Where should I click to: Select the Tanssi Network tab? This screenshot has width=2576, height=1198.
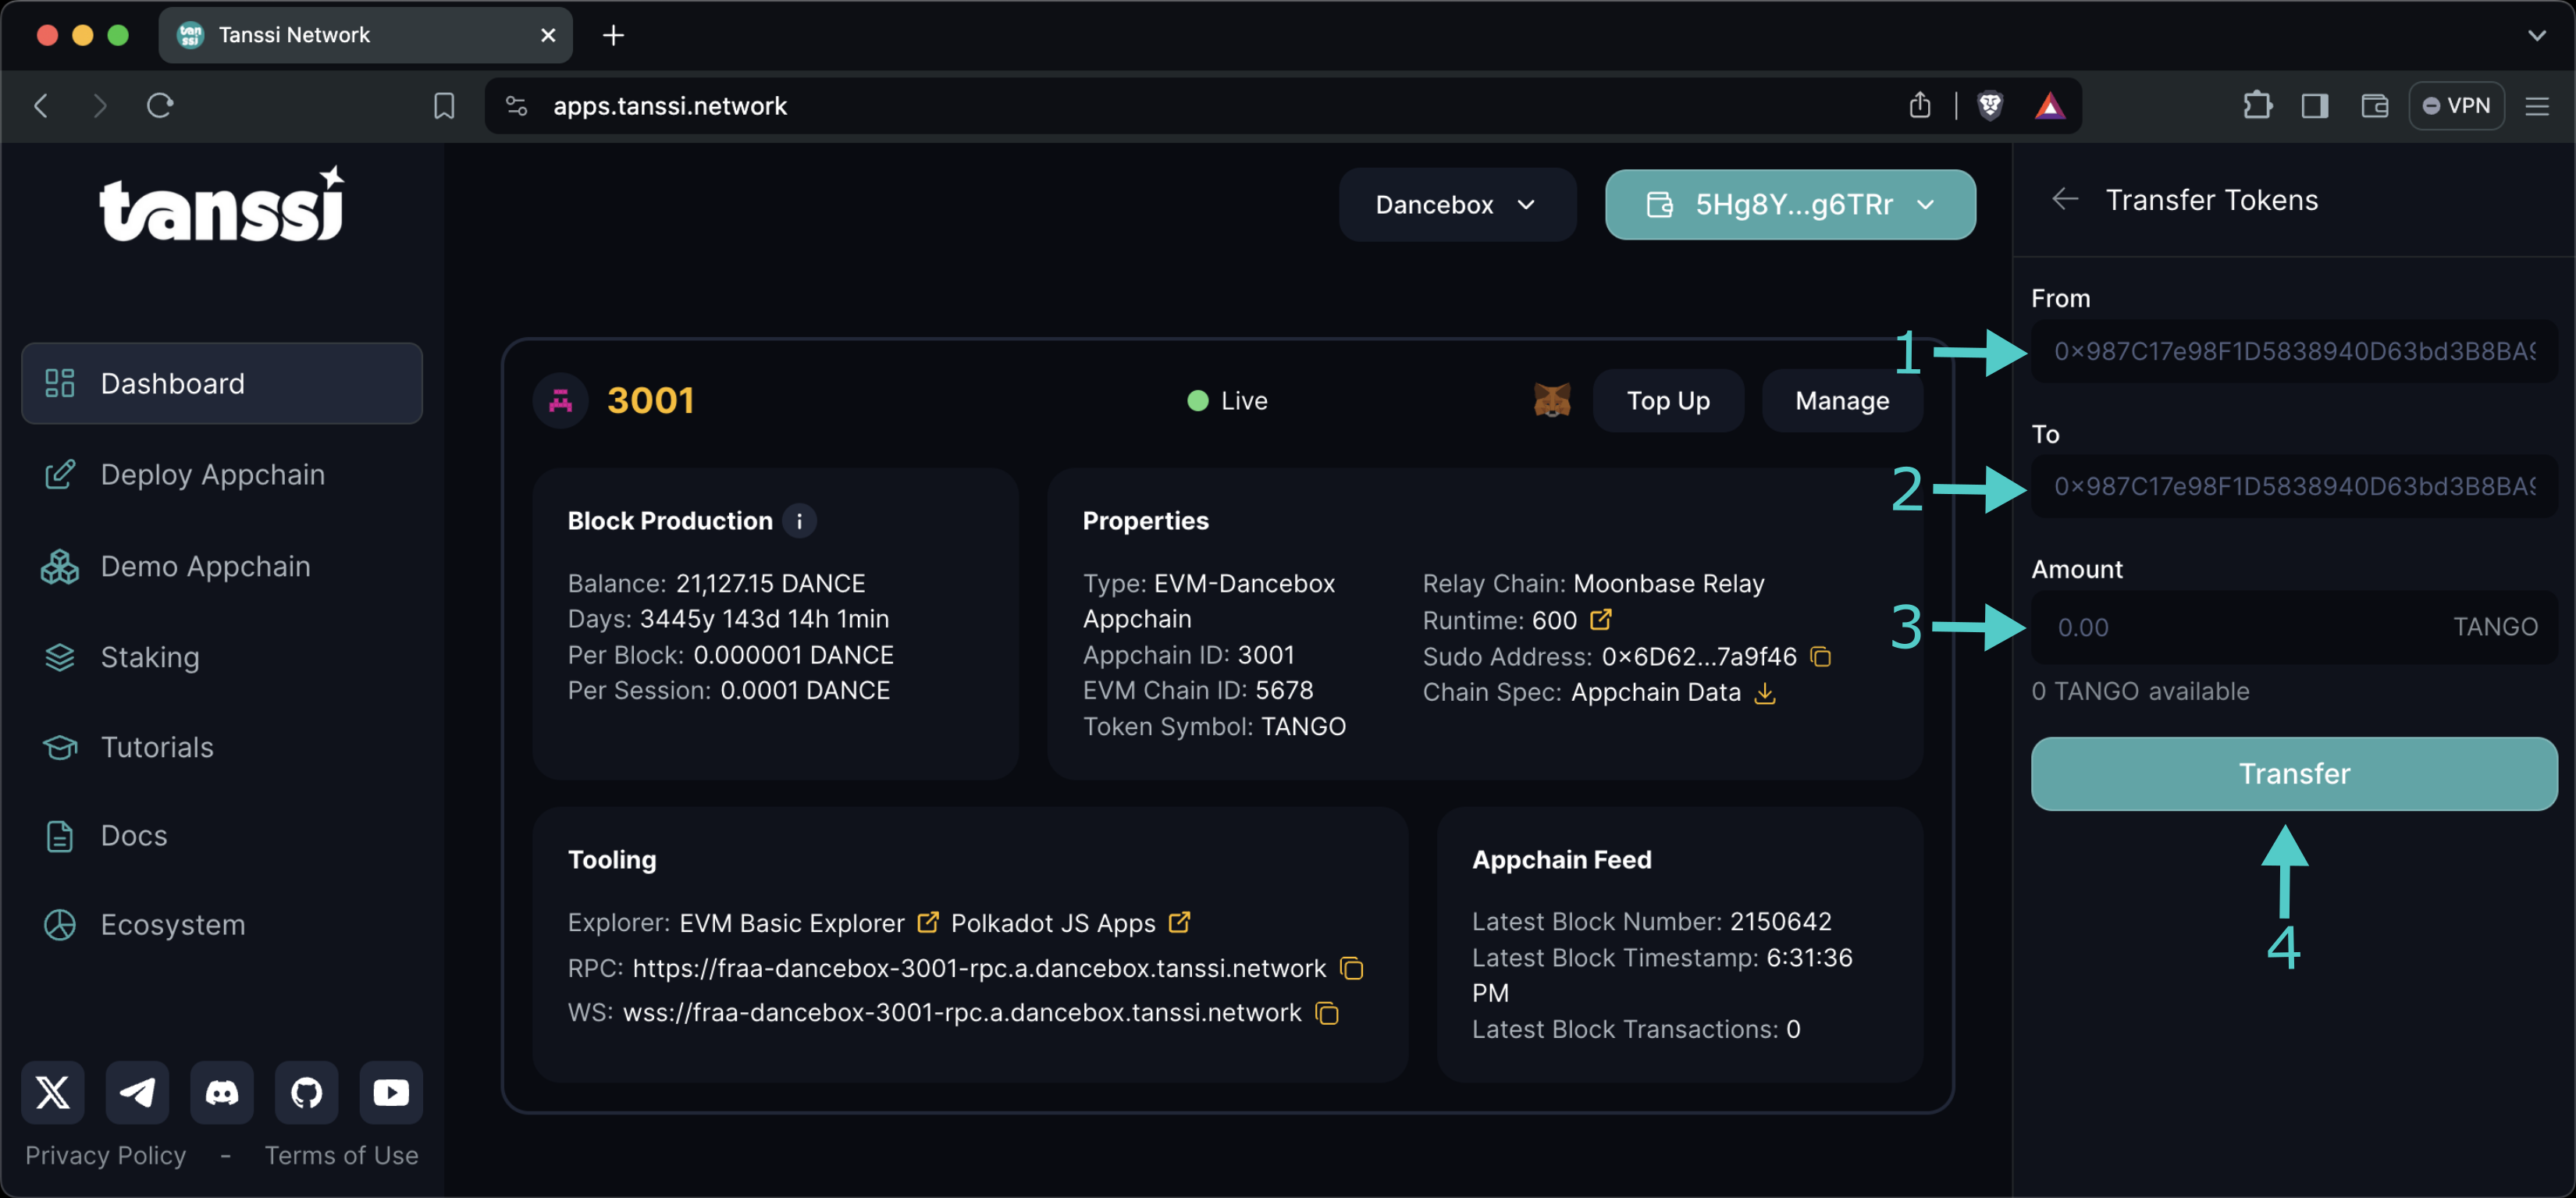pyautogui.click(x=365, y=35)
